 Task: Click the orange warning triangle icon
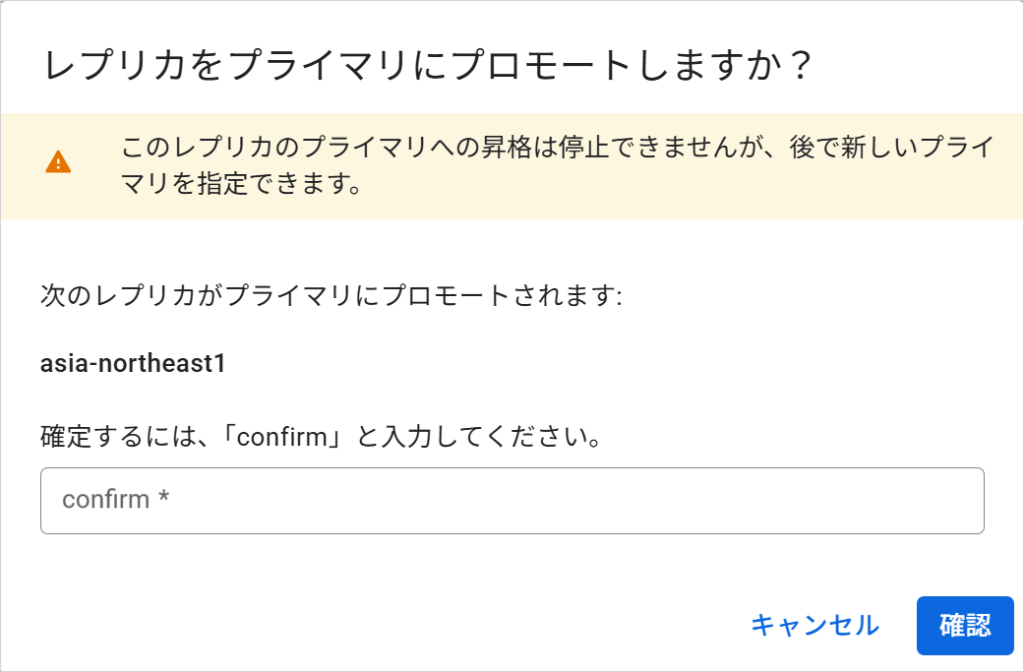coord(58,162)
